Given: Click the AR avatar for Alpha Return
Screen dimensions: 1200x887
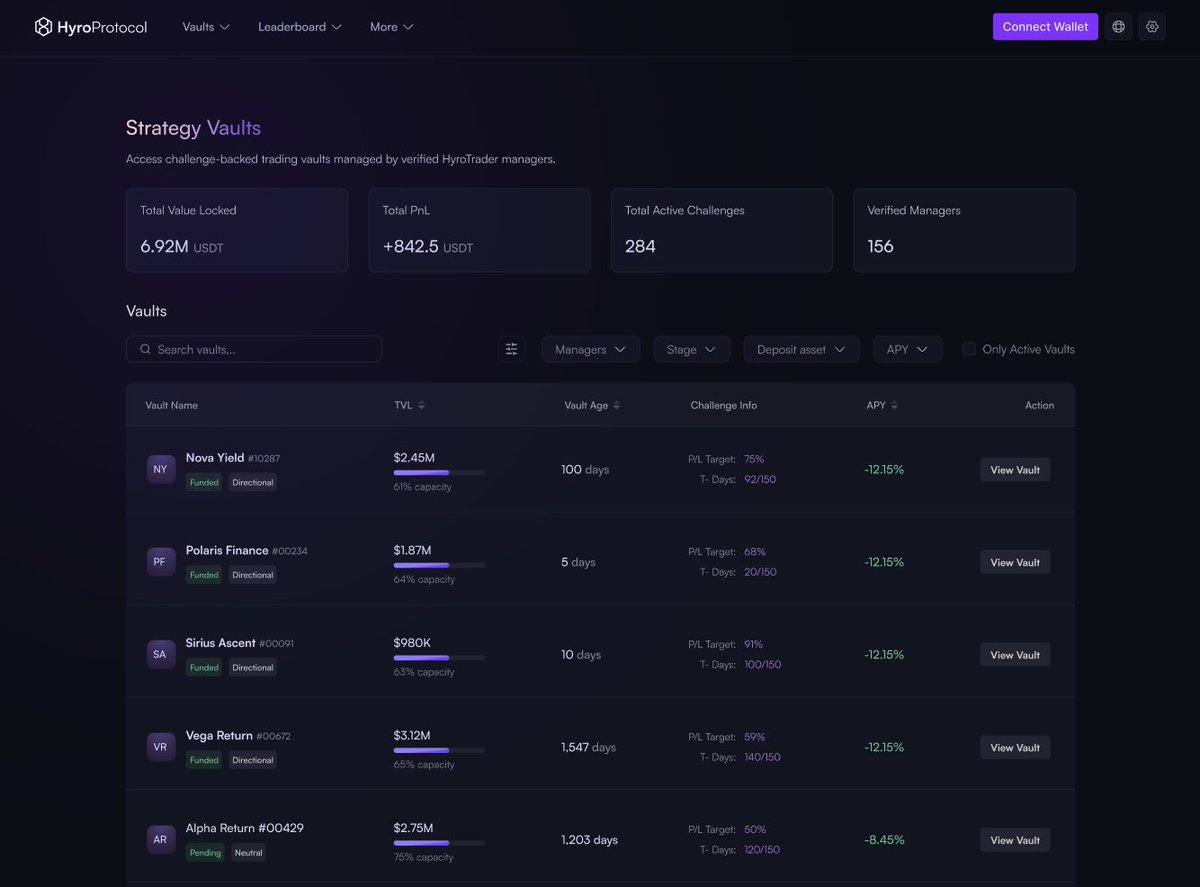Looking at the screenshot, I should [x=161, y=840].
